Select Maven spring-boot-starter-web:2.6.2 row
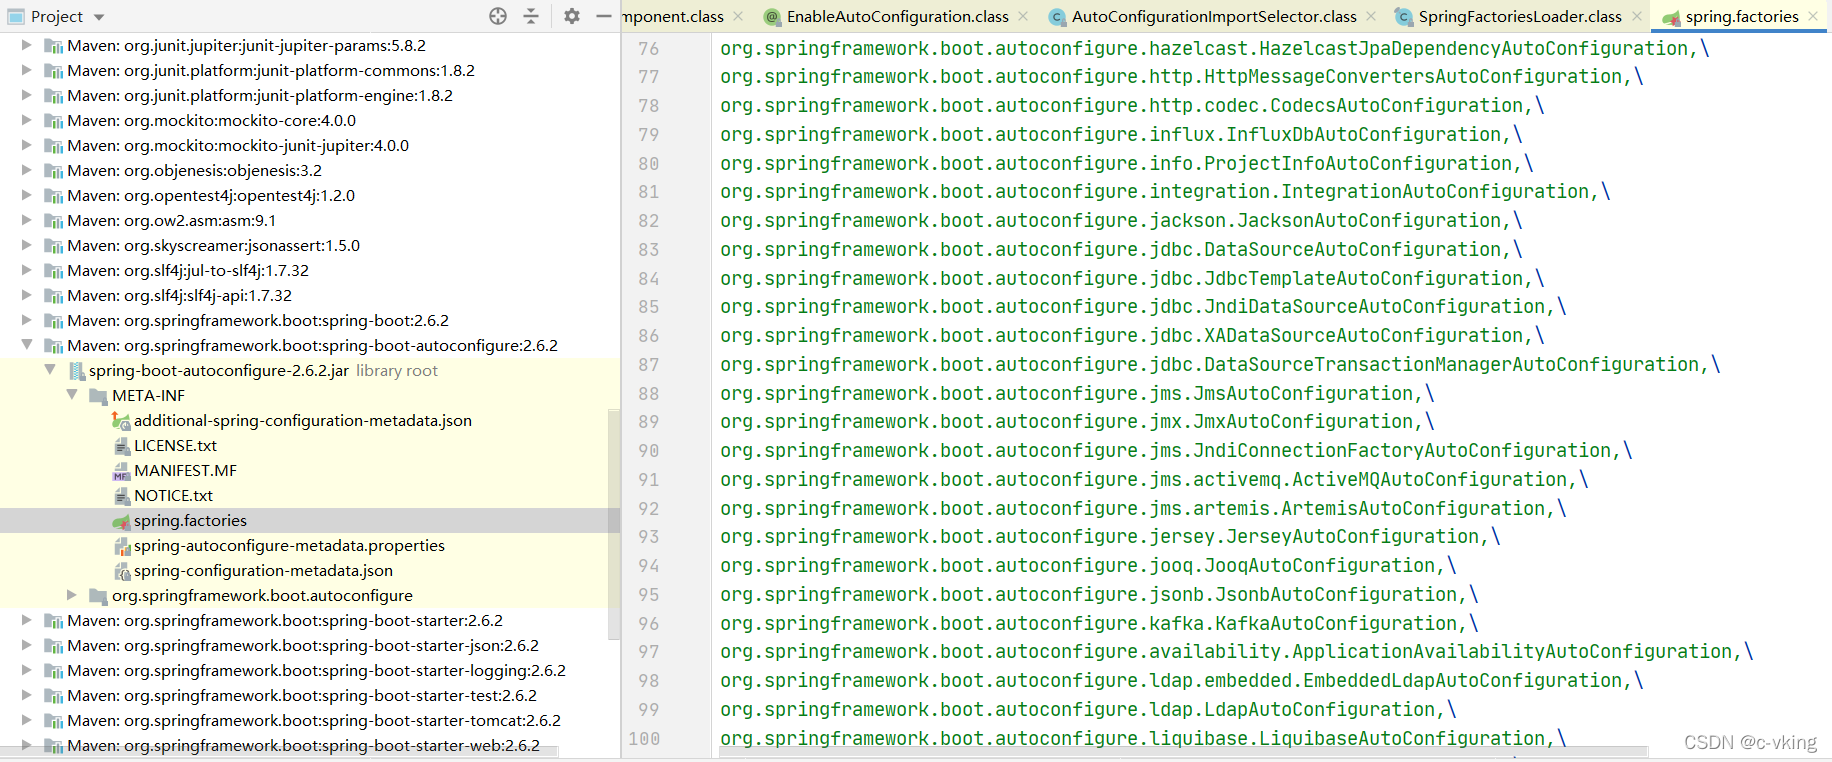This screenshot has height=762, width=1832. 310,745
